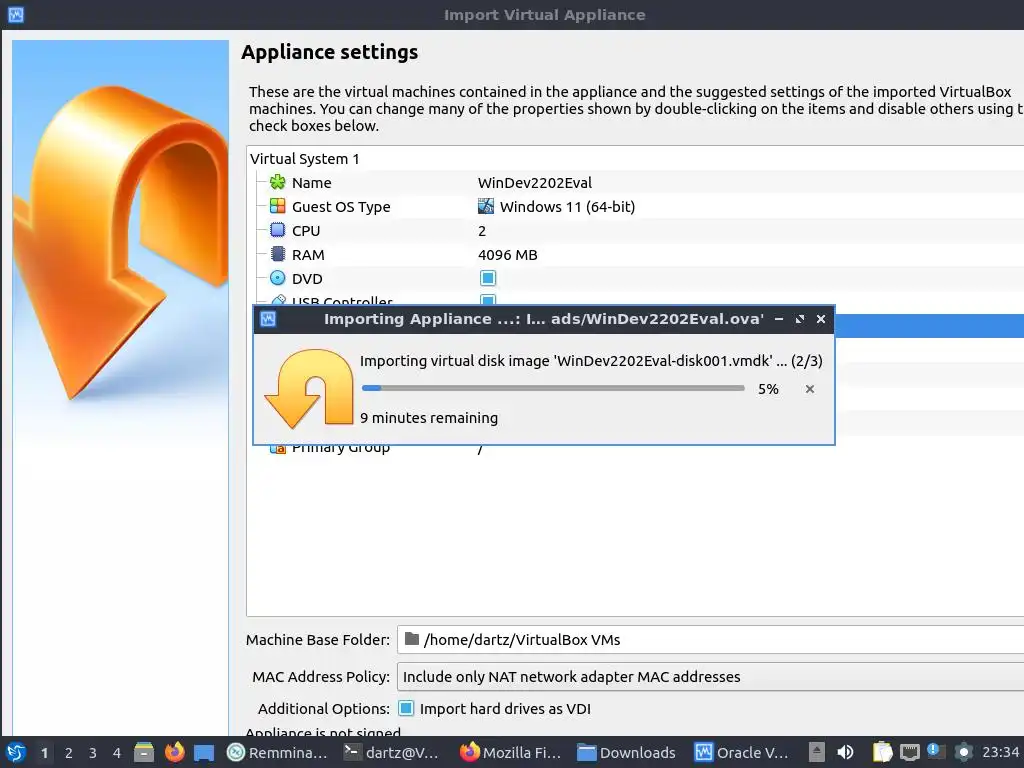Click the settings gear tray icon
Image resolution: width=1024 pixels, height=768 pixels.
963,752
